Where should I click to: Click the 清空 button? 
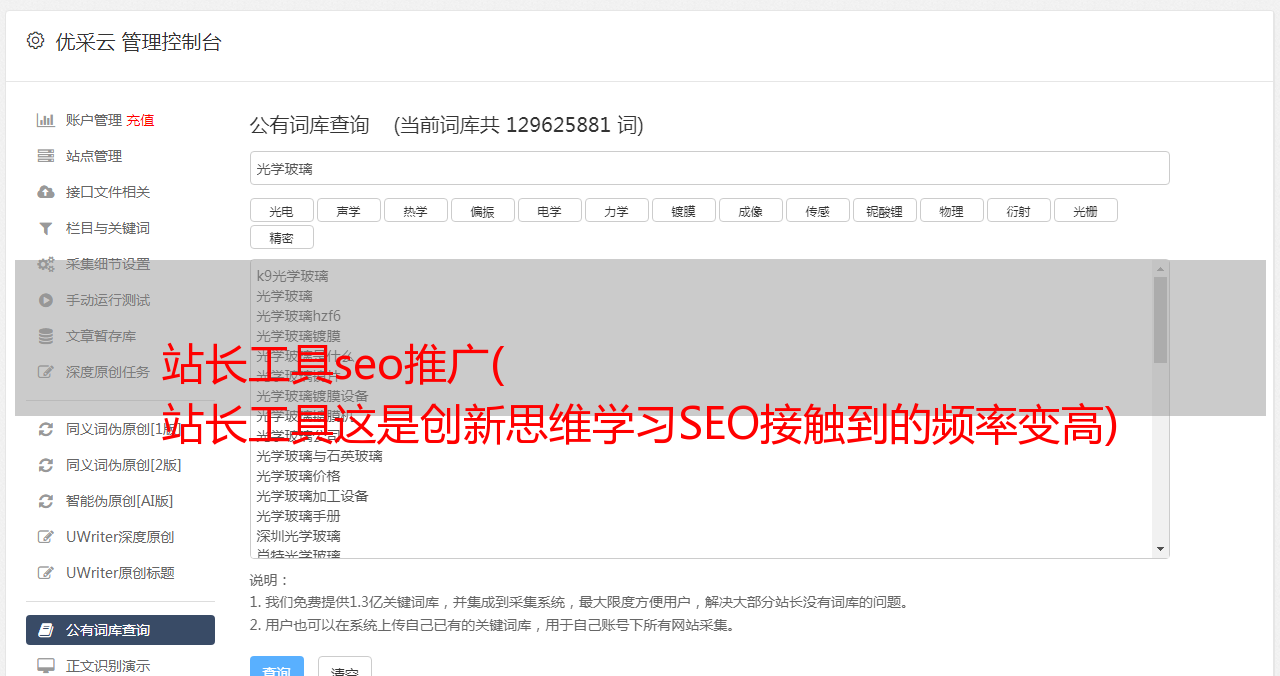(x=345, y=668)
